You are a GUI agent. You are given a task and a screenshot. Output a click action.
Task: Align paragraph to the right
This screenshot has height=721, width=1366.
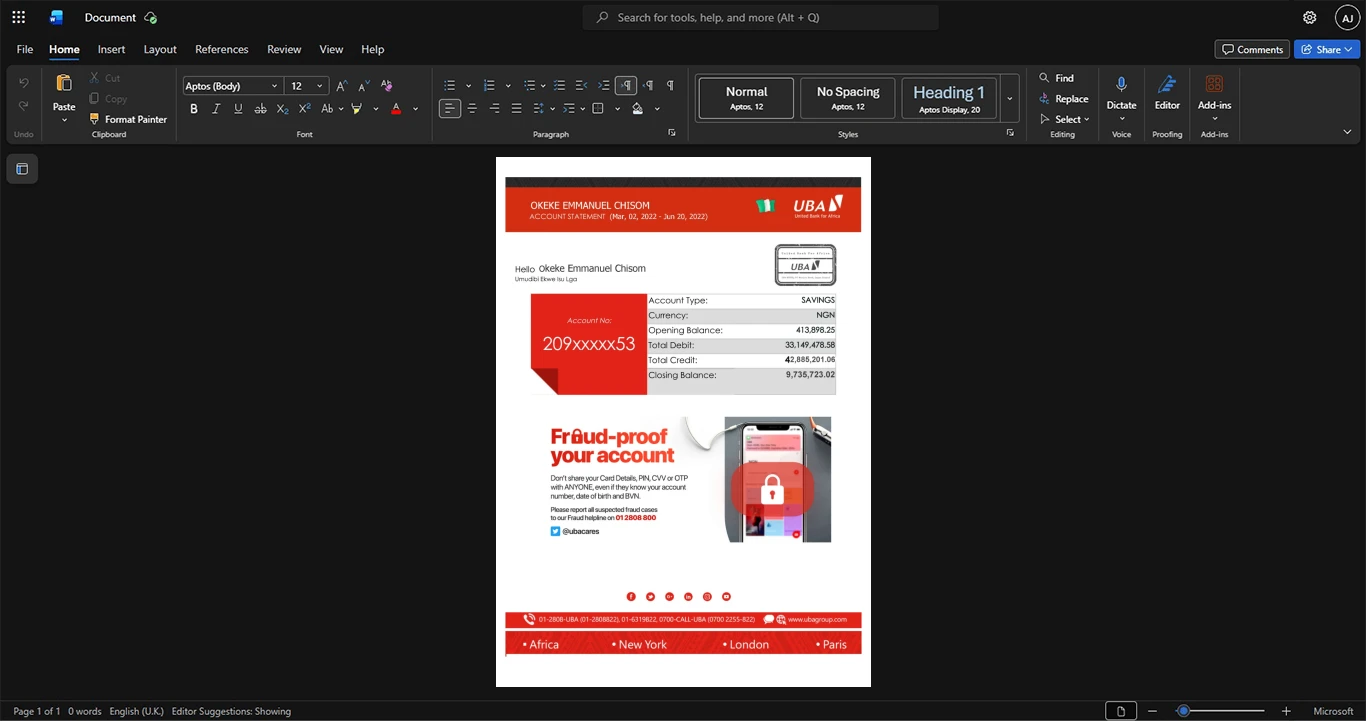(494, 109)
